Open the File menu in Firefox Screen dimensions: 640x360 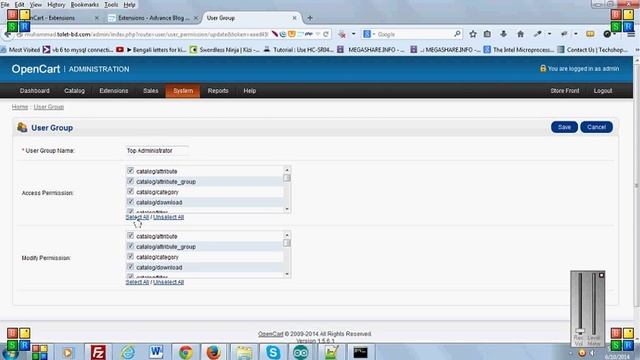5,4
